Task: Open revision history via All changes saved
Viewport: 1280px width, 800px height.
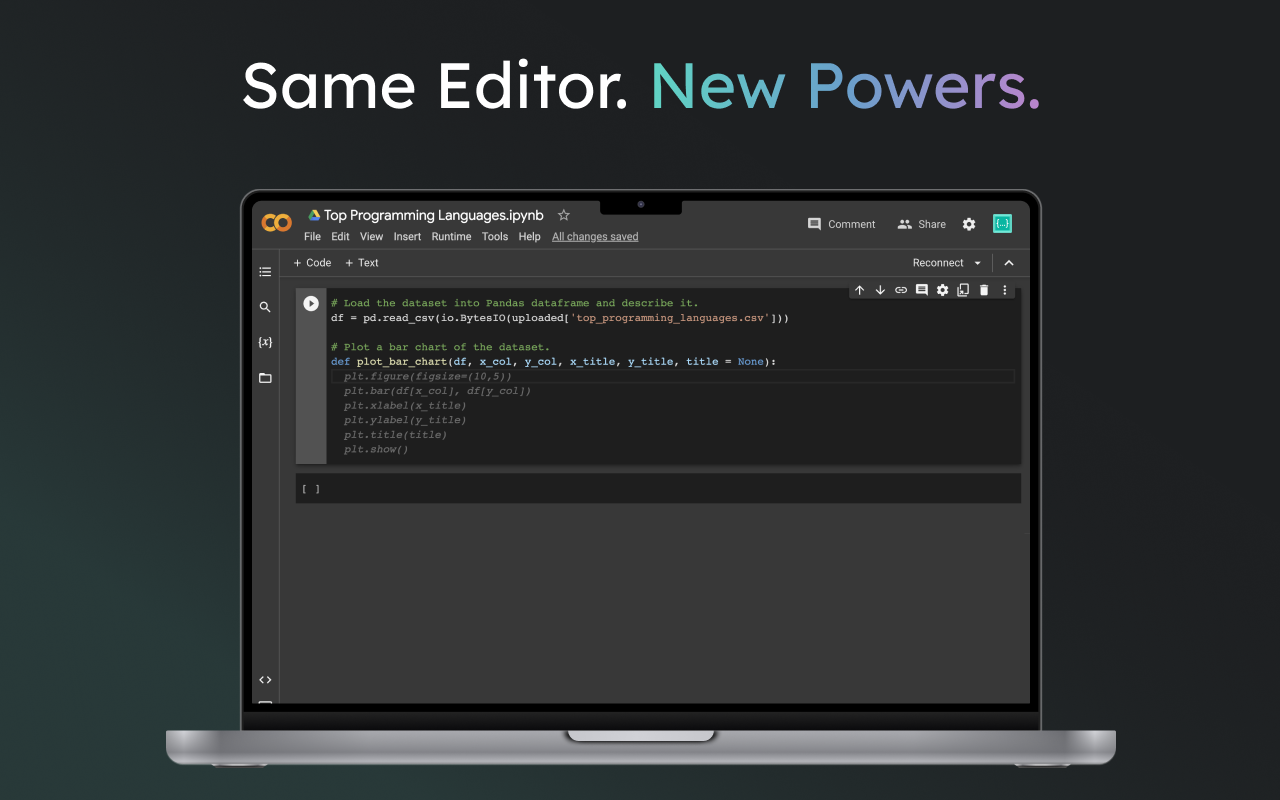Action: coord(595,236)
